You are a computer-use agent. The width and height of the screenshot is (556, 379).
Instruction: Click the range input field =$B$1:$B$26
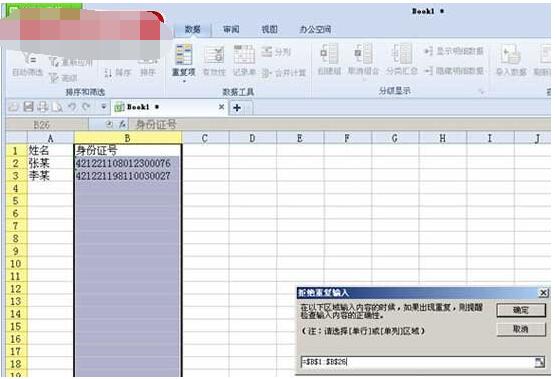pos(417,362)
